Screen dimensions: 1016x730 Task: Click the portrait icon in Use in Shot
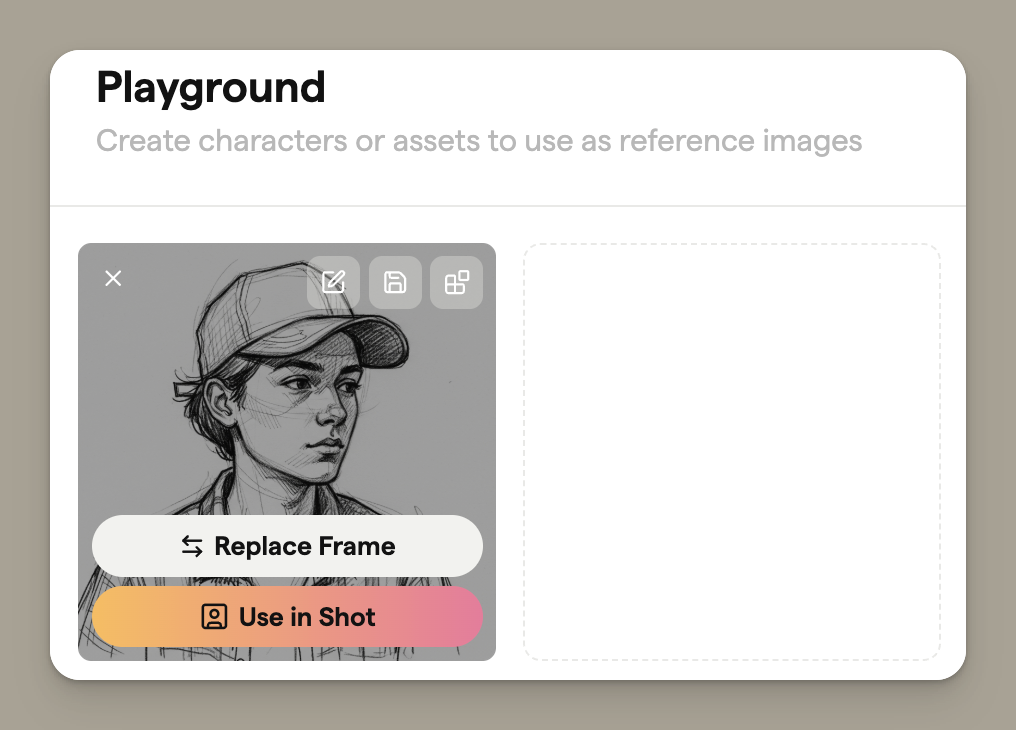tap(214, 617)
